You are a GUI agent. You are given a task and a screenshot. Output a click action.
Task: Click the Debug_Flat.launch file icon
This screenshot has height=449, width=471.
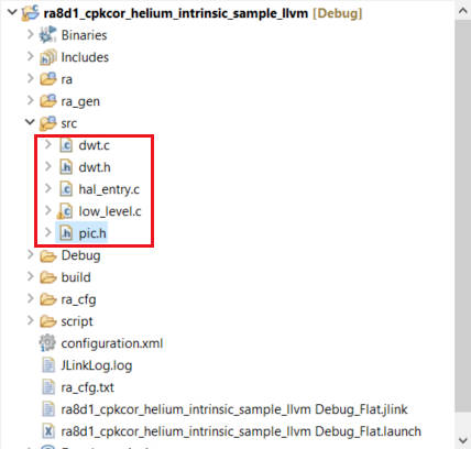[x=48, y=431]
